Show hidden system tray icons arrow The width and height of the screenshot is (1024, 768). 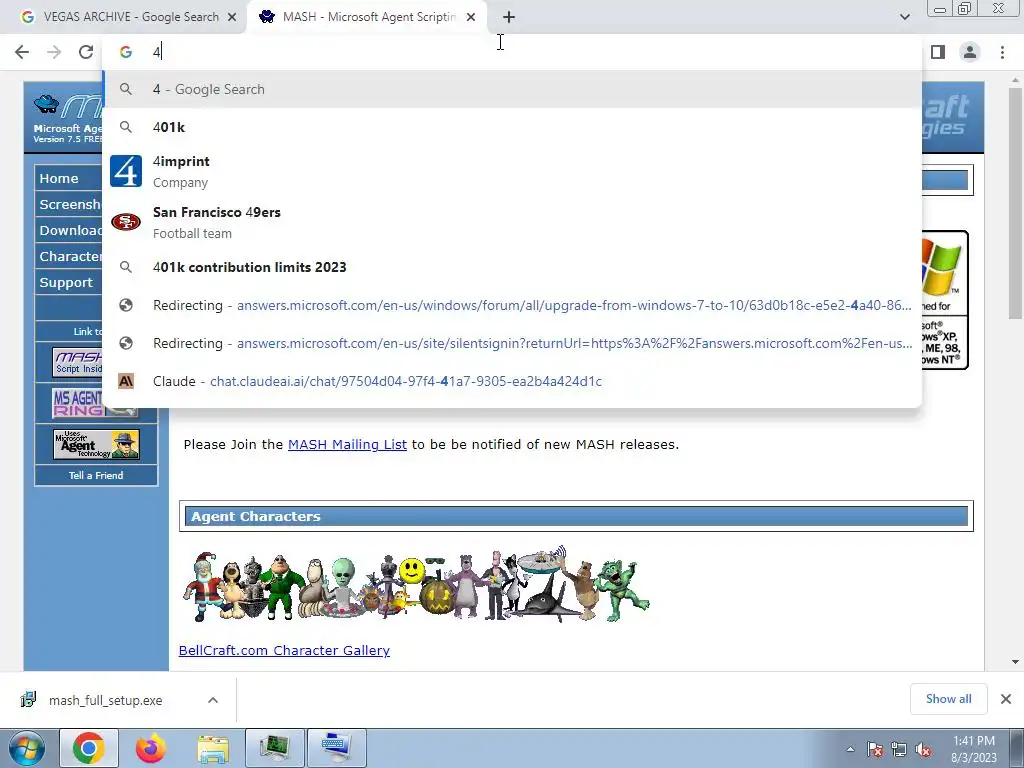click(850, 749)
